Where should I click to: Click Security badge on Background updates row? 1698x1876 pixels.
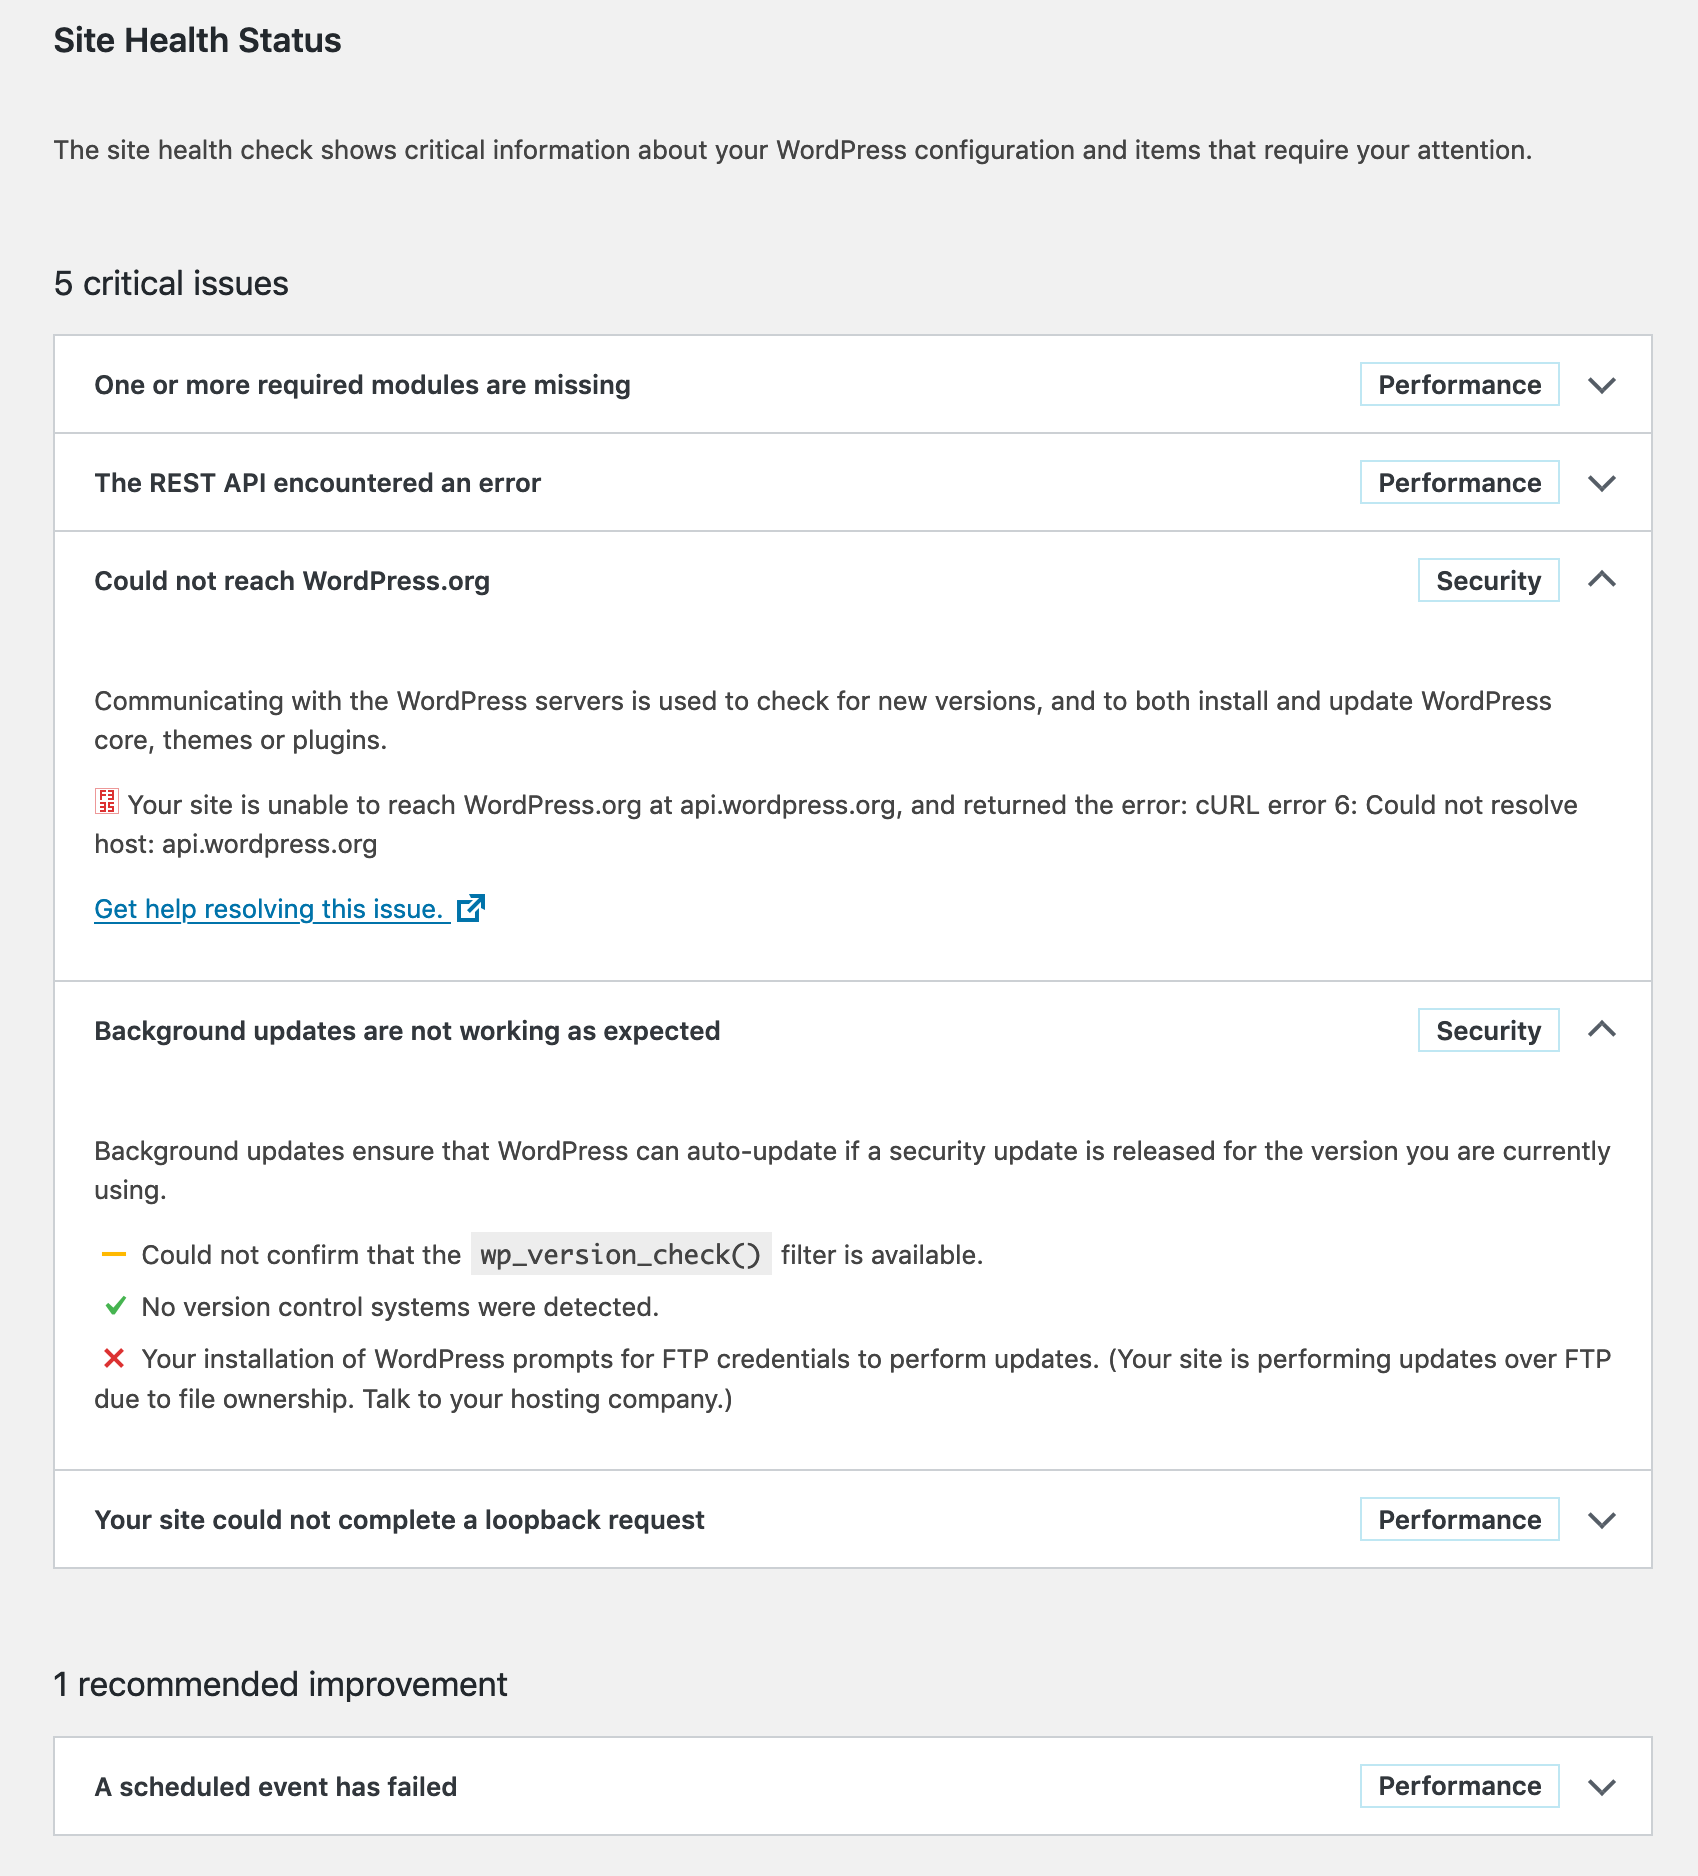coord(1488,1031)
